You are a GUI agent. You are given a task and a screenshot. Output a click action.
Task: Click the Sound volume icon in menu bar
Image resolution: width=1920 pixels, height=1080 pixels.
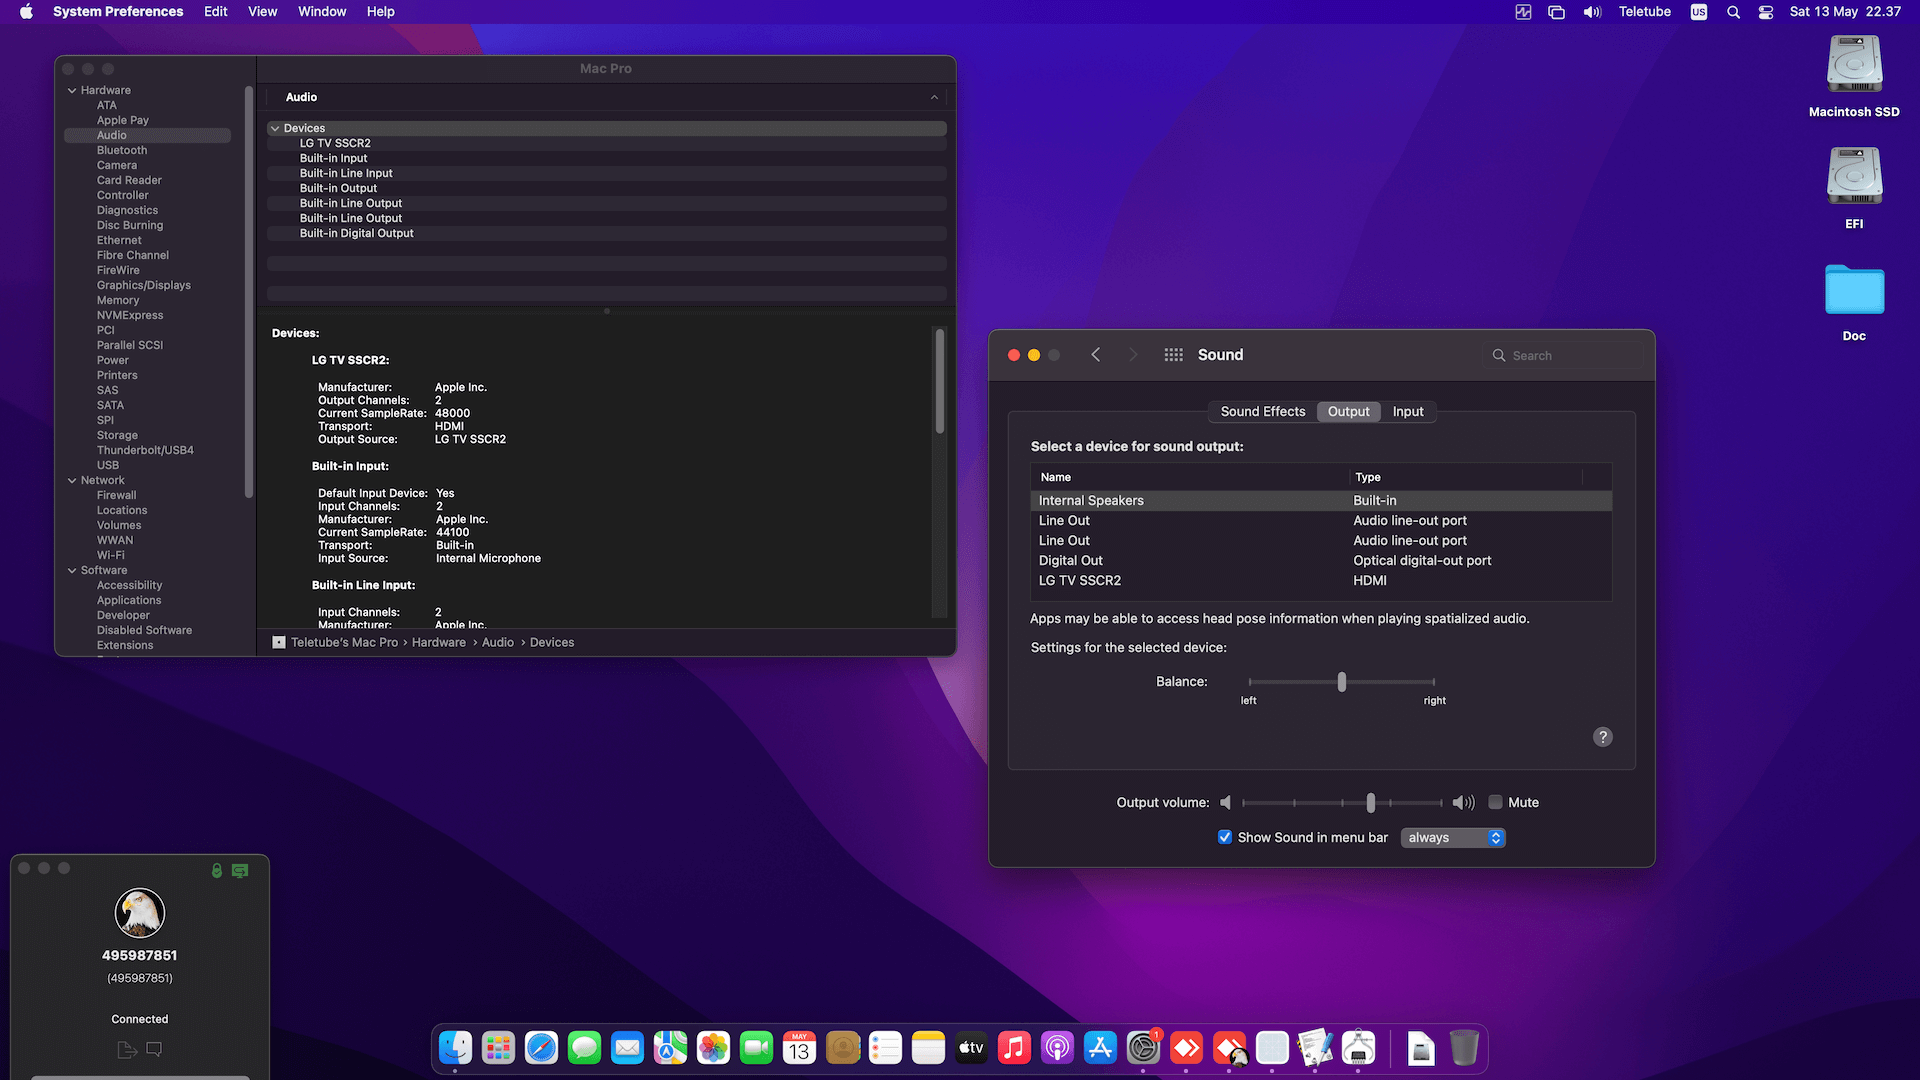point(1592,12)
